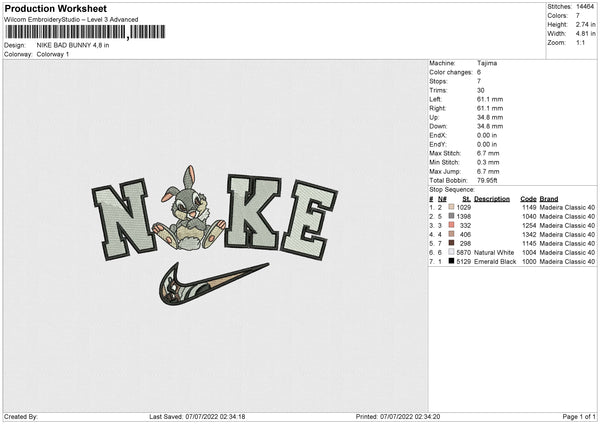Click the Stop Sequence heading
The image size is (600, 424).
click(452, 189)
